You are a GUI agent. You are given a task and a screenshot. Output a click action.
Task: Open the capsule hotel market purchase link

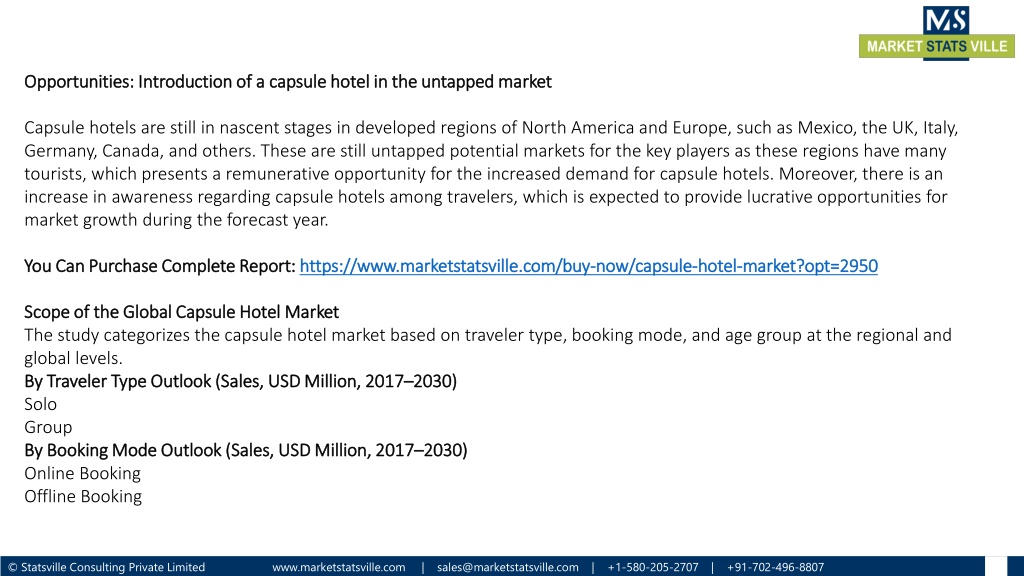click(588, 266)
